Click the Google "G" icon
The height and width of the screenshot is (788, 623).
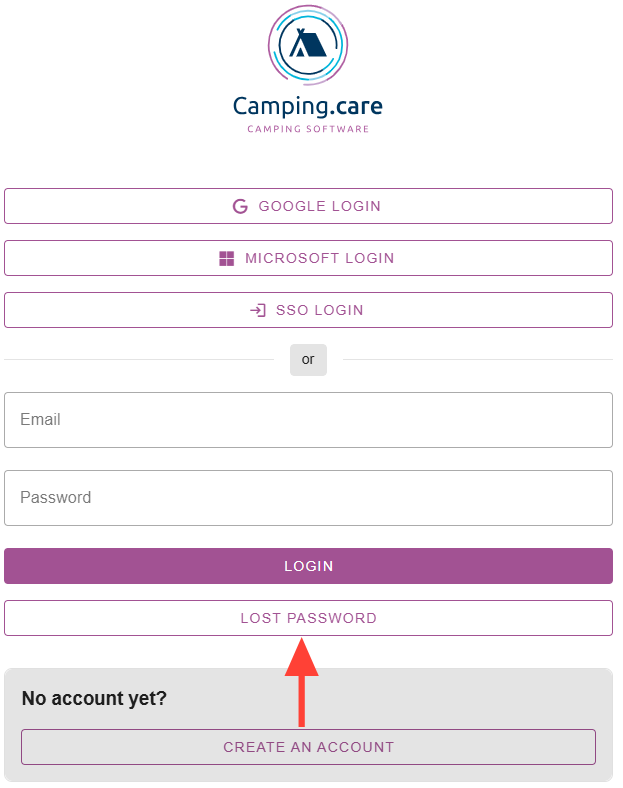point(240,207)
